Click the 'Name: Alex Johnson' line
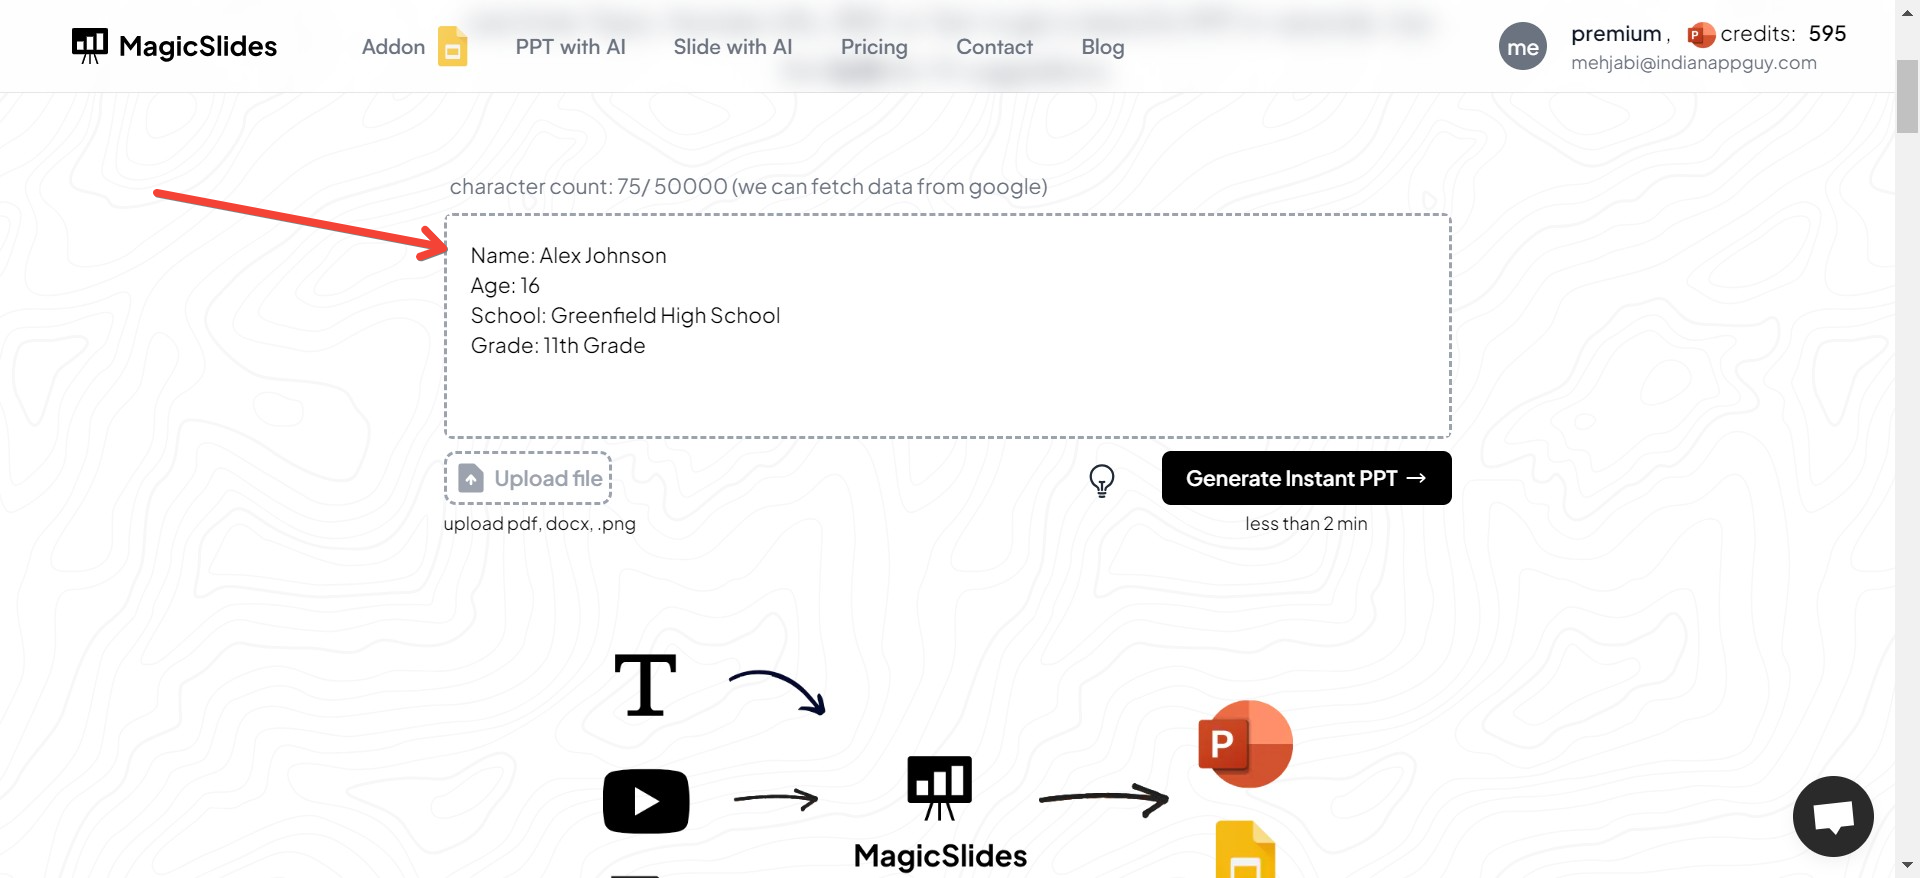Image resolution: width=1920 pixels, height=878 pixels. (x=568, y=256)
